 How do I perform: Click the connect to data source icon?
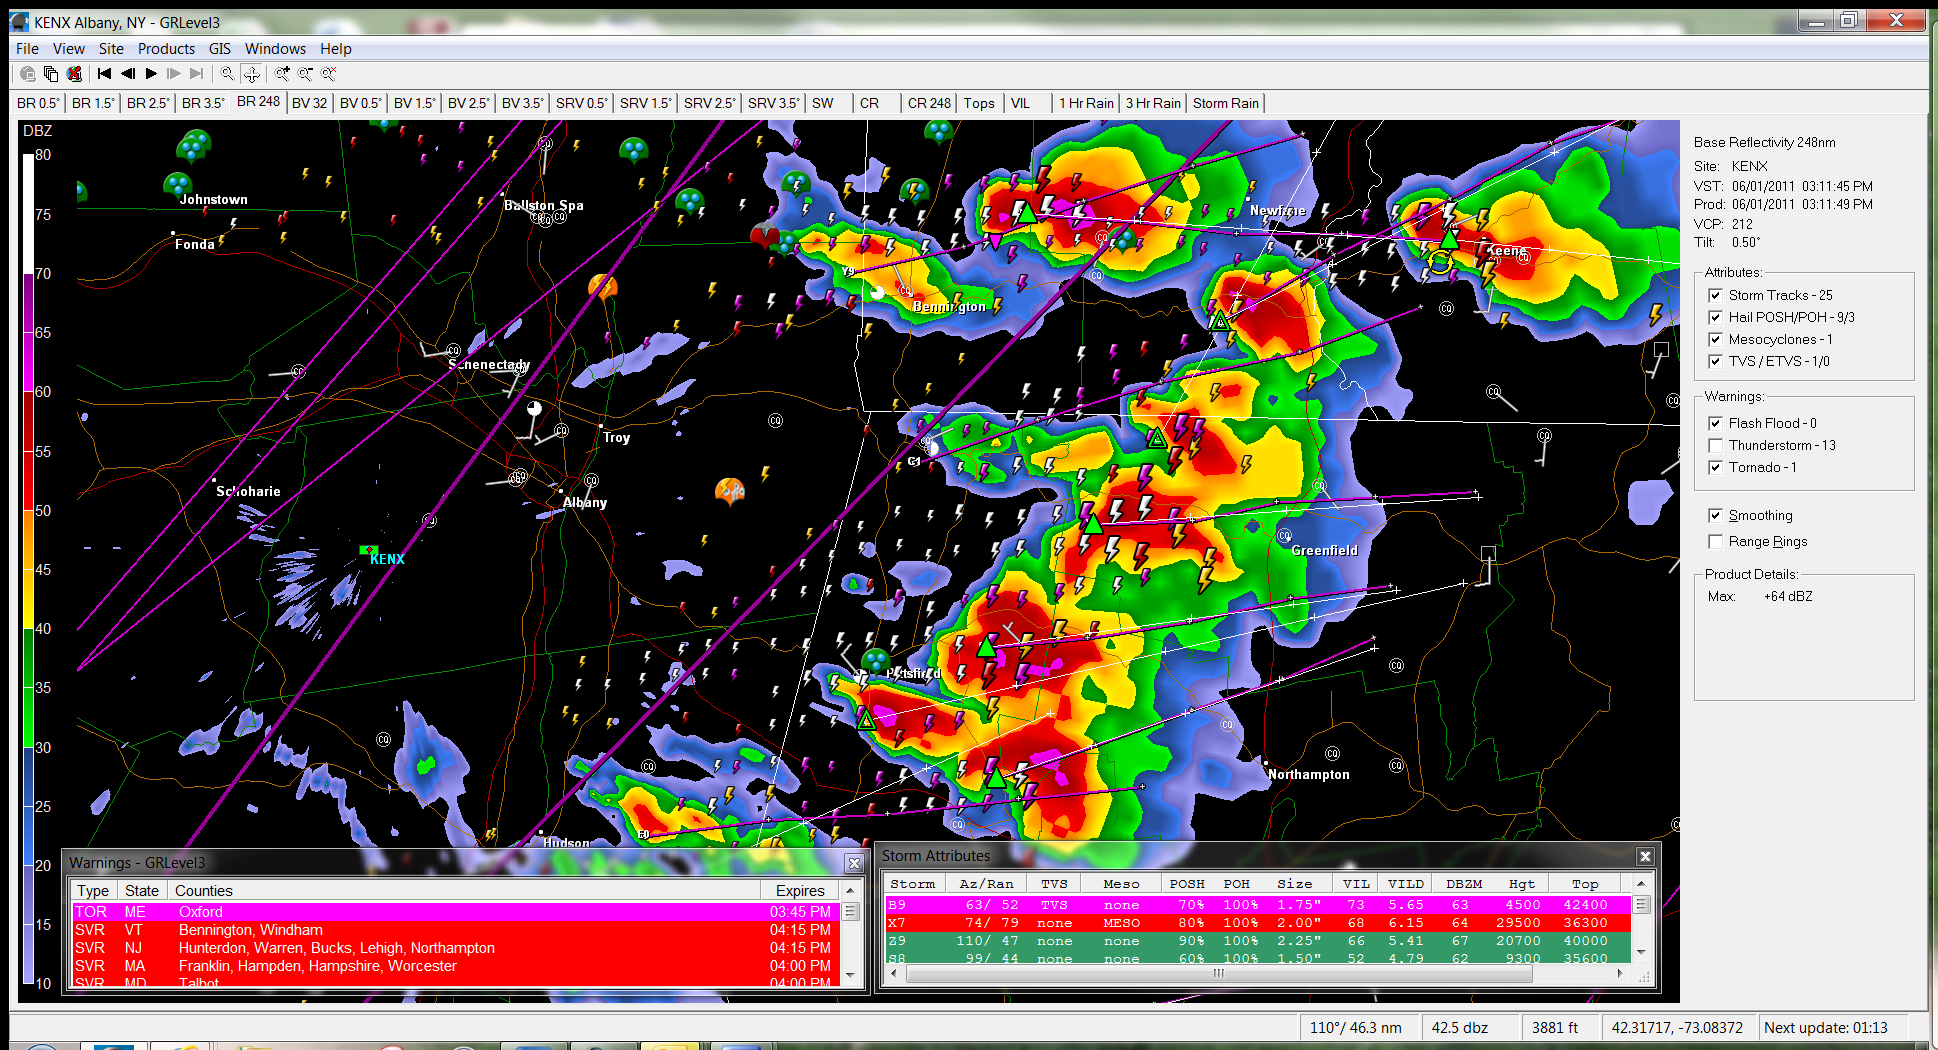point(28,74)
